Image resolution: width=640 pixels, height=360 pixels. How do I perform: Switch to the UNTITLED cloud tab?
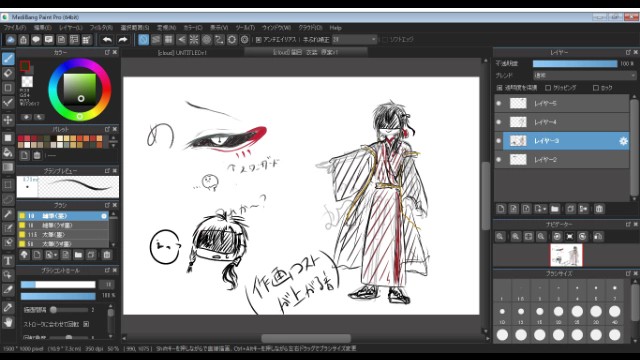point(182,53)
